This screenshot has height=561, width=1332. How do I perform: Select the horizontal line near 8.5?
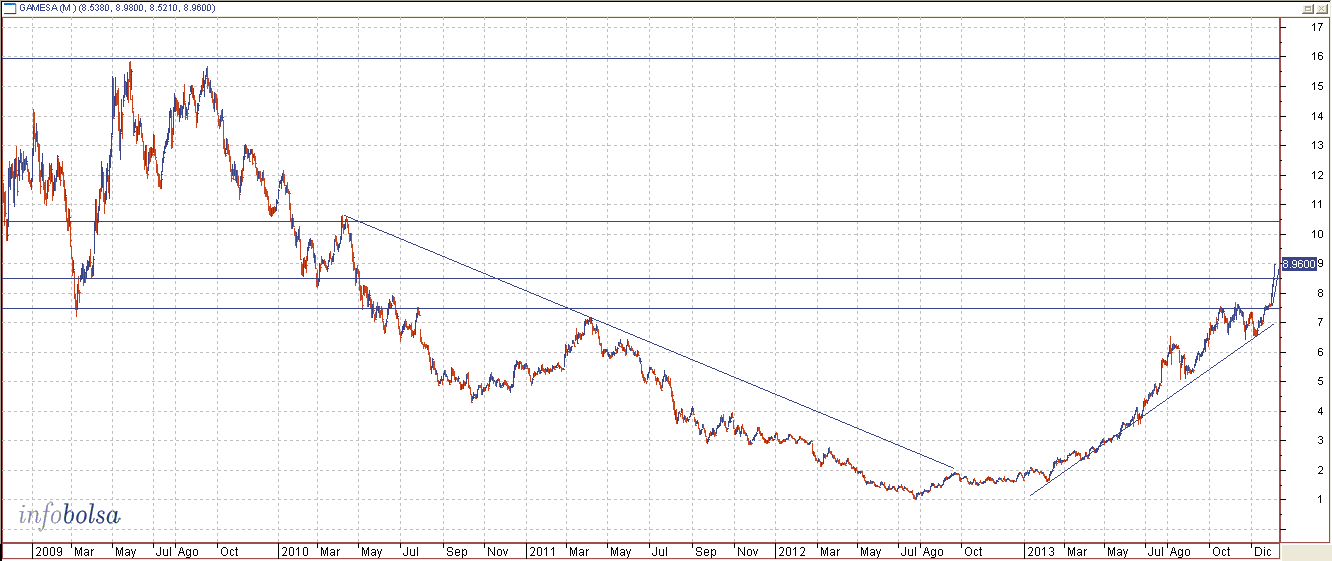pyautogui.click(x=640, y=278)
